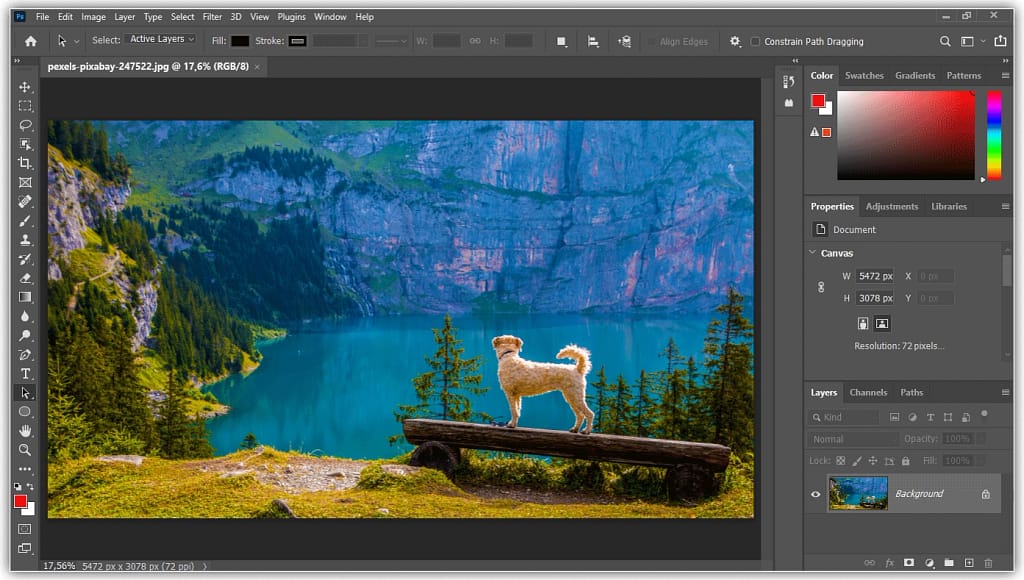Toggle Lock all padlock in Layers panel

point(906,461)
